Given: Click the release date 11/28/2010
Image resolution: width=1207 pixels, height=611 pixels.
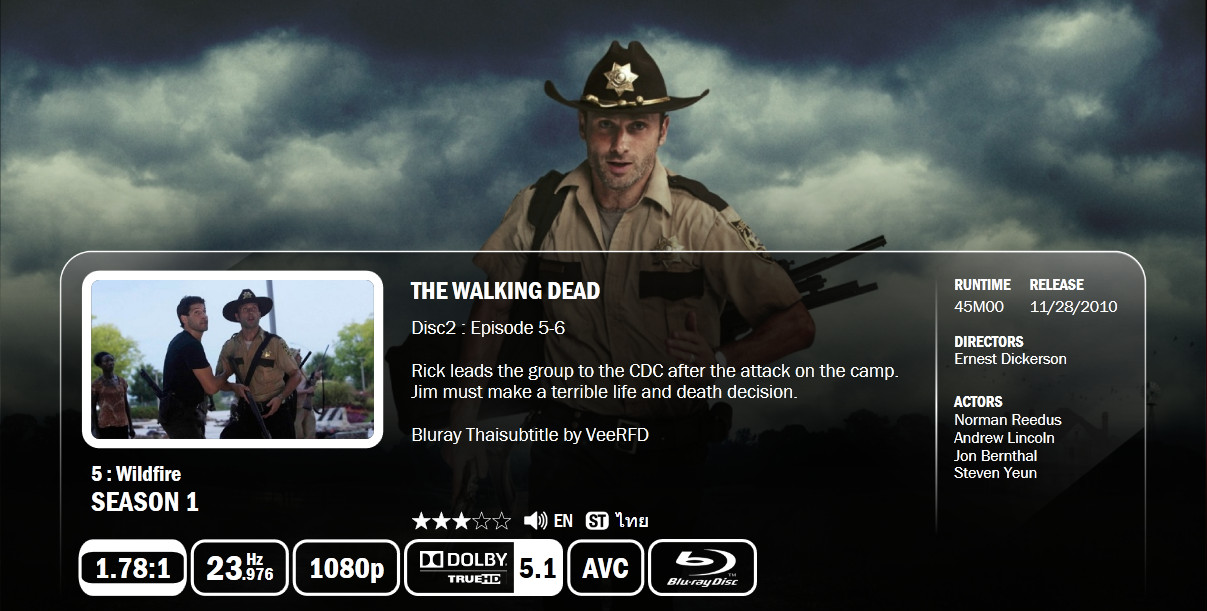Looking at the screenshot, I should coord(1073,307).
